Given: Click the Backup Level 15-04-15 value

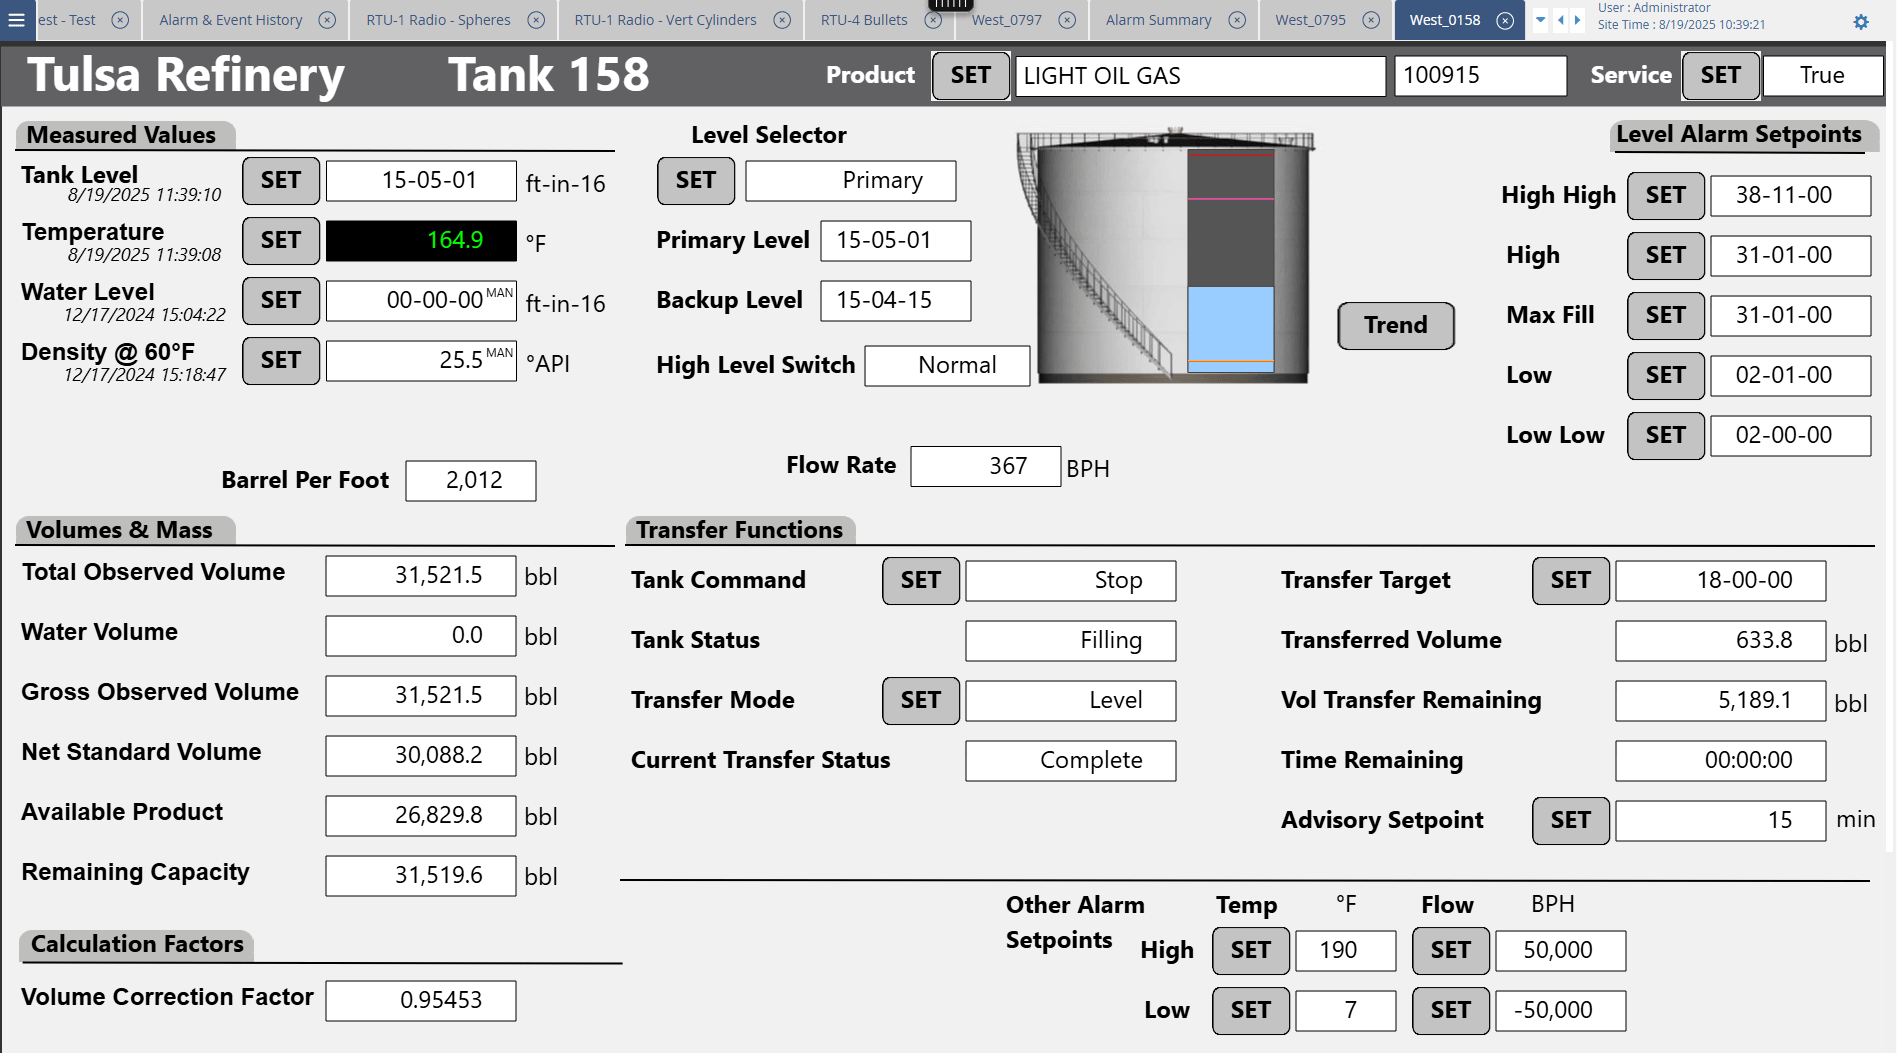Looking at the screenshot, I should [896, 301].
